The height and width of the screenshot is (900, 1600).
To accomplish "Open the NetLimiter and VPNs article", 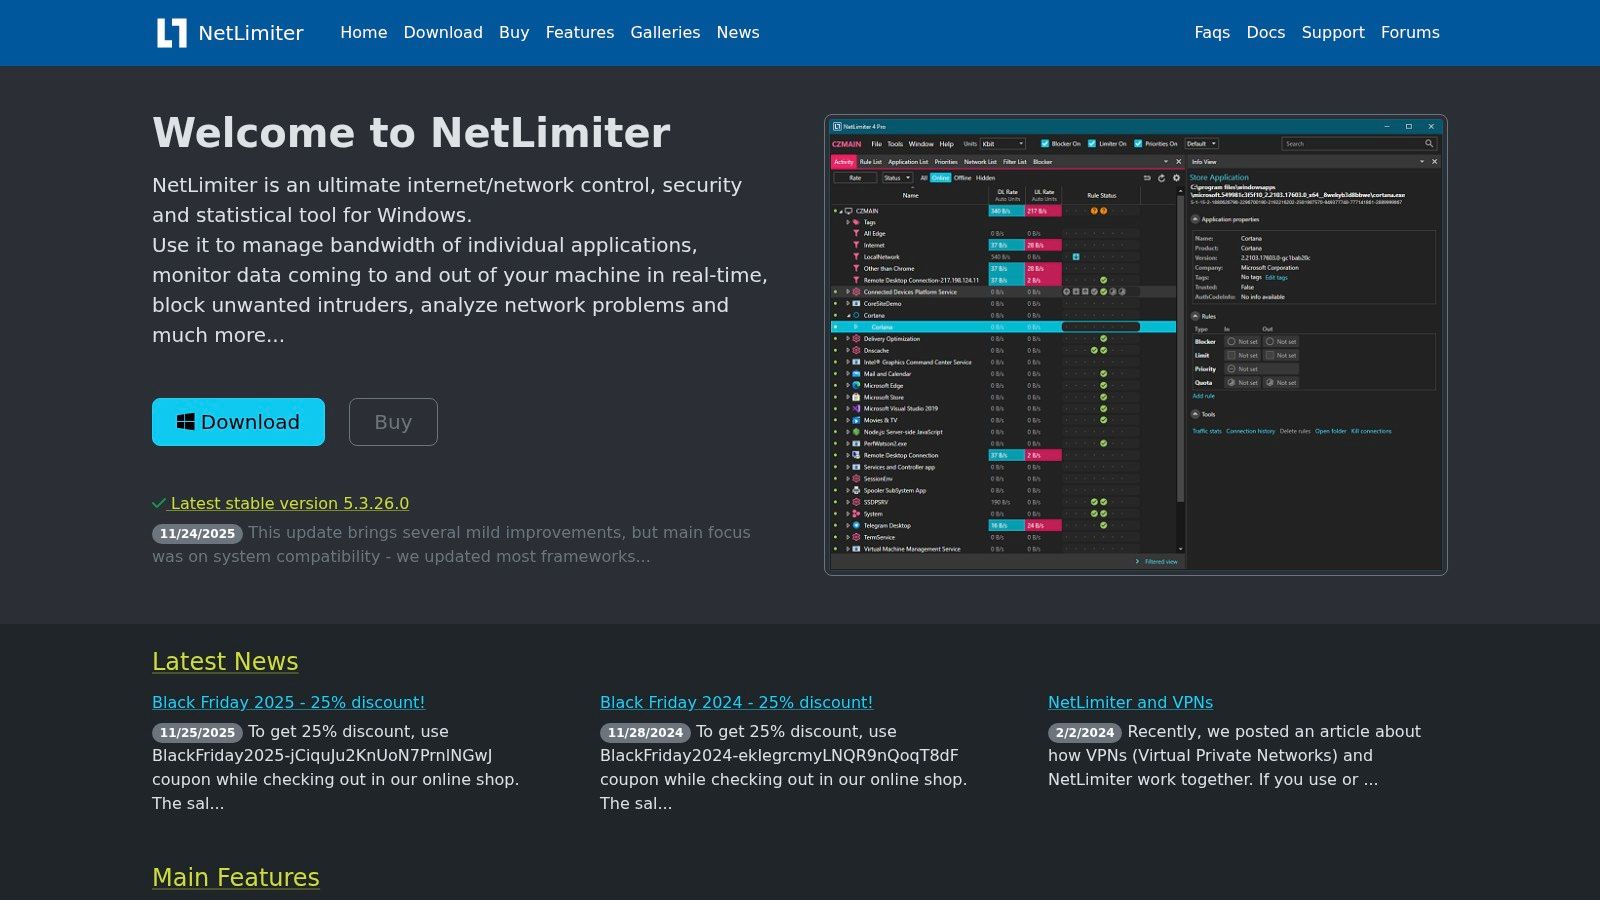I will click(1130, 702).
